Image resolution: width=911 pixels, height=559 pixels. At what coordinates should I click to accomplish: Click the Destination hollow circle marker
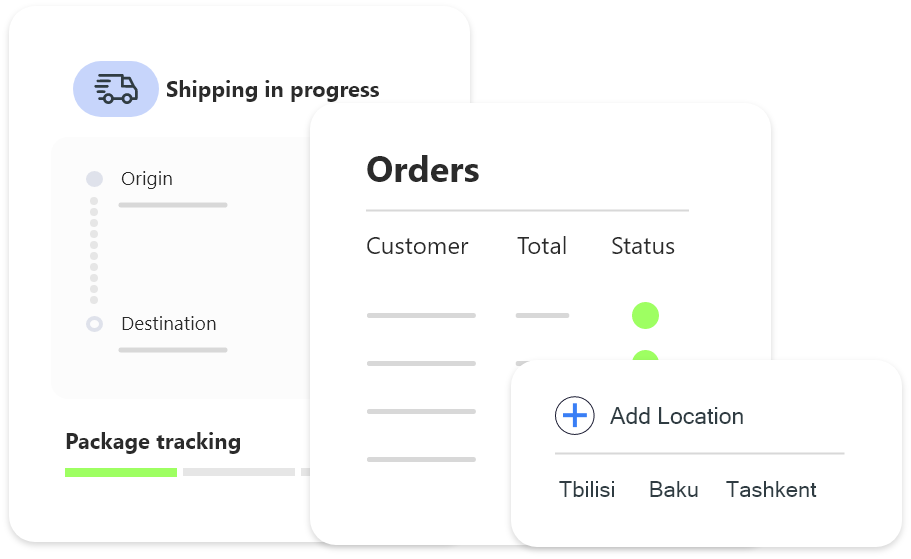(94, 324)
